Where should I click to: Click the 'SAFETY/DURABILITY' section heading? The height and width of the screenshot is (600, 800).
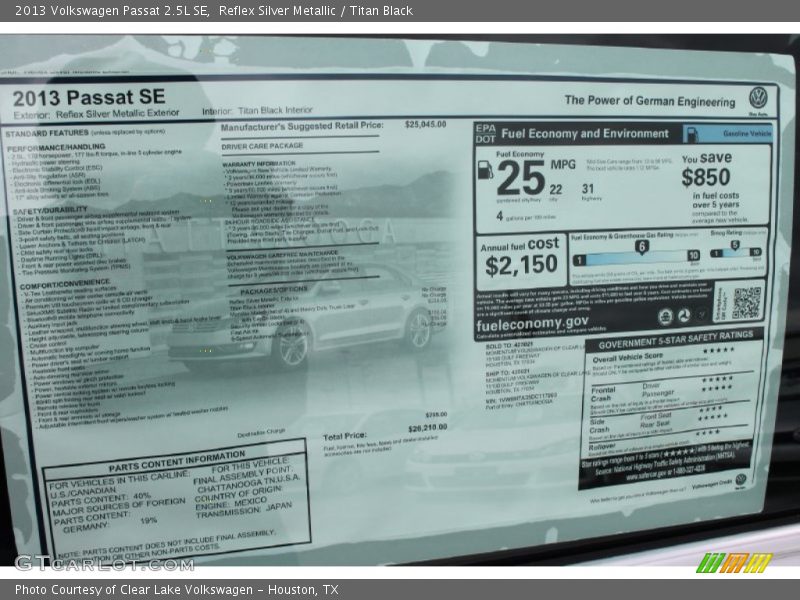click(50, 210)
